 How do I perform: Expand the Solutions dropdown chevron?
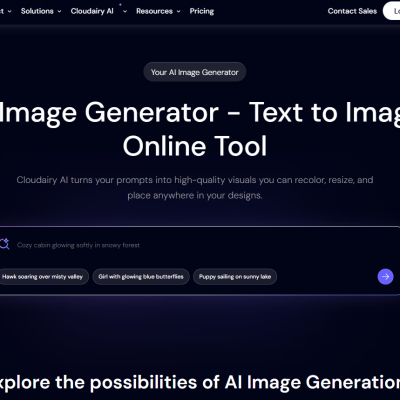click(x=59, y=11)
